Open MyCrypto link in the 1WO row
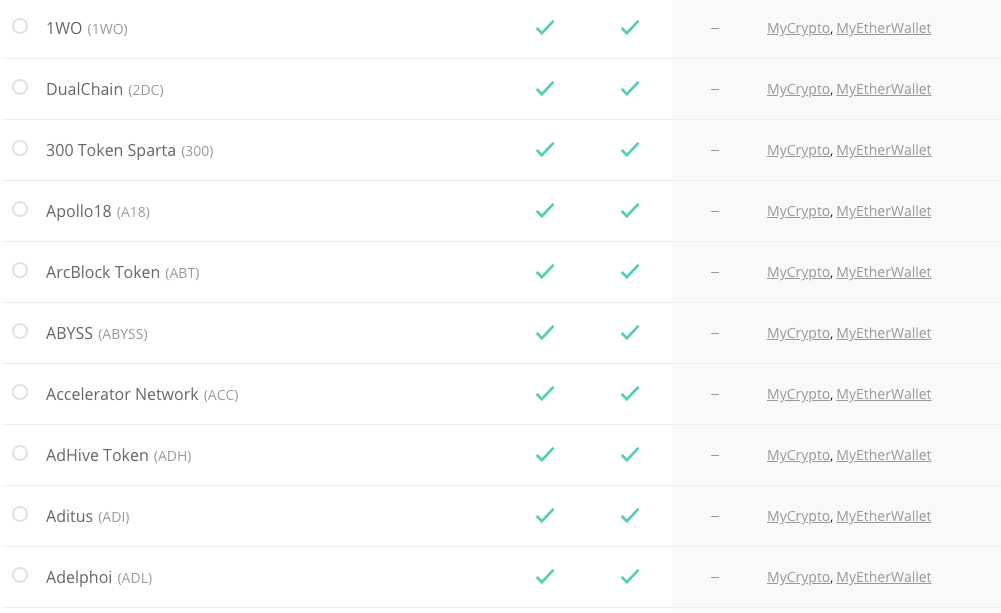The height and width of the screenshot is (613, 1001). (x=798, y=28)
